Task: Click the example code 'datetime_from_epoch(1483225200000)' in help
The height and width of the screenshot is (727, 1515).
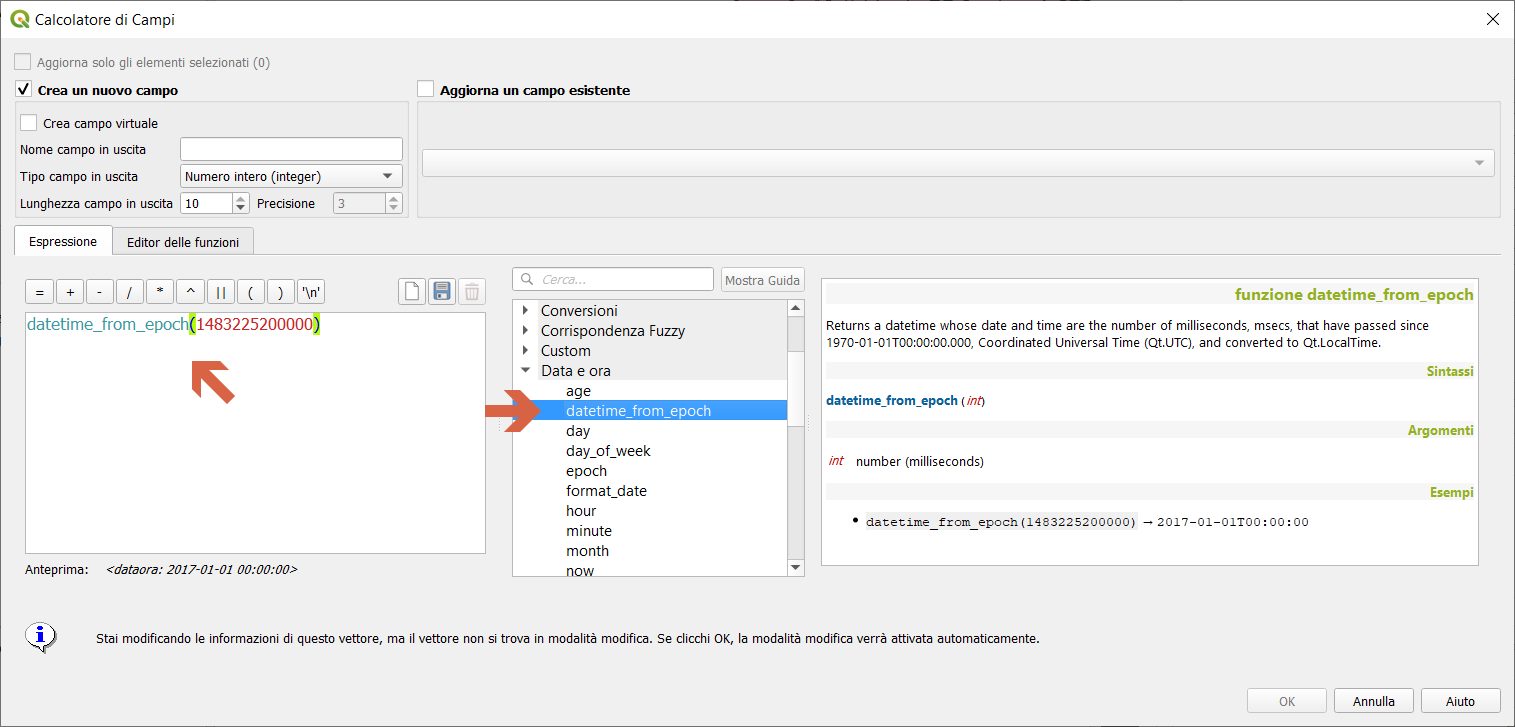Action: click(x=1001, y=522)
